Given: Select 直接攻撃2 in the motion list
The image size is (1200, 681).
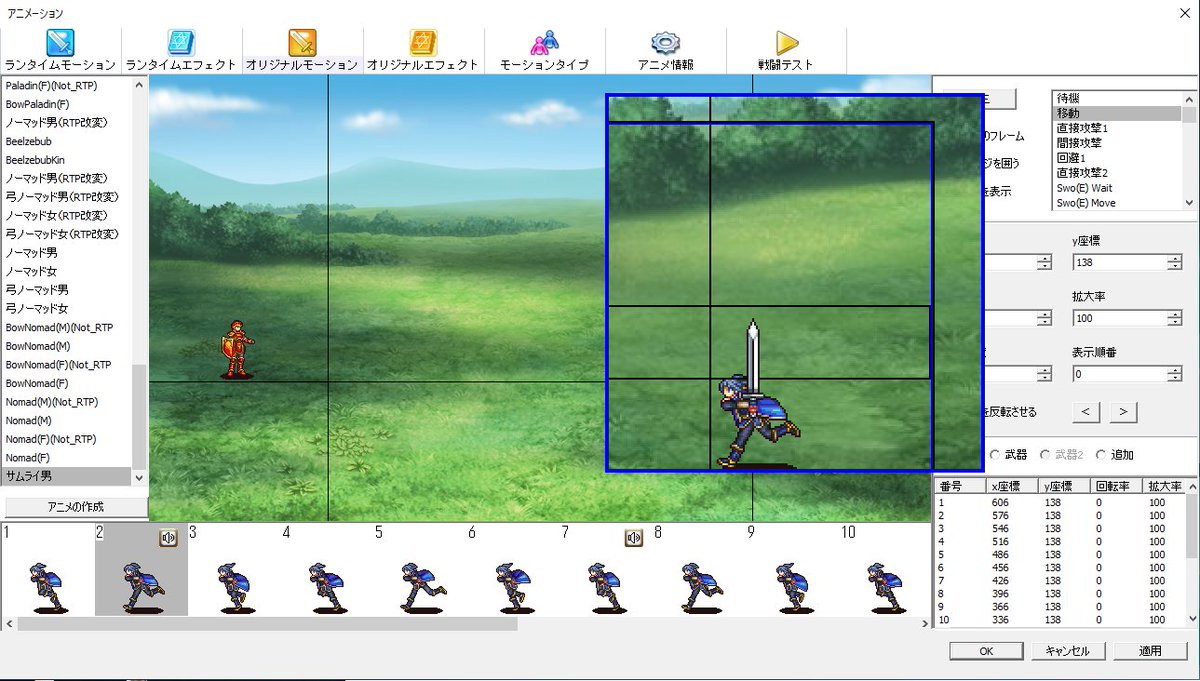Looking at the screenshot, I should tap(1117, 173).
